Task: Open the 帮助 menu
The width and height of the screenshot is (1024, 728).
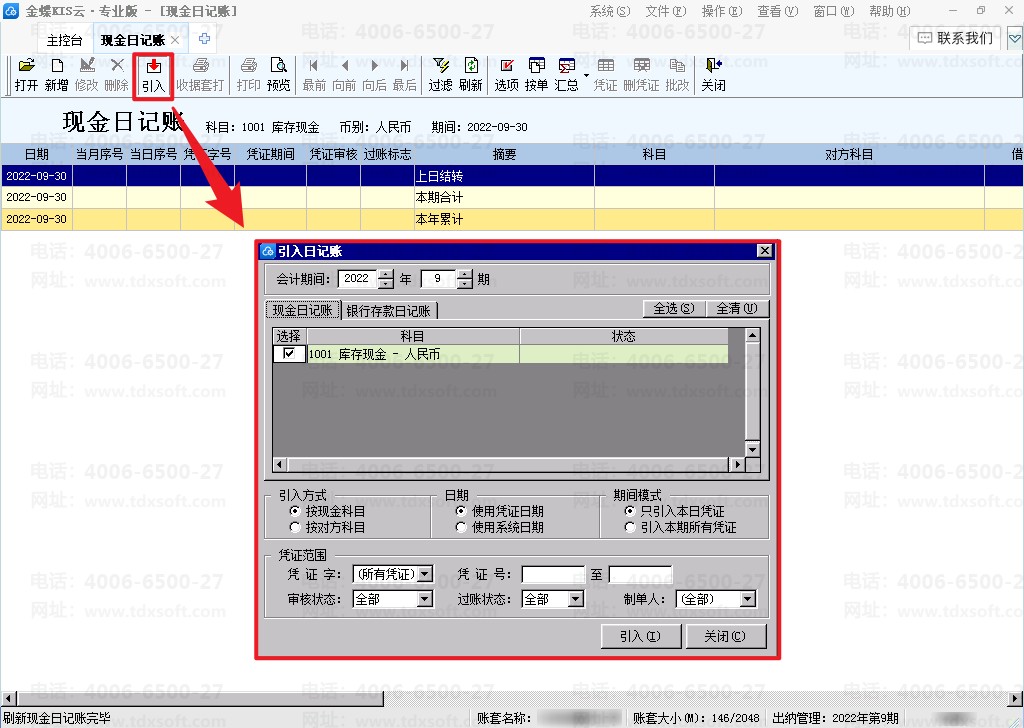Action: pyautogui.click(x=889, y=11)
